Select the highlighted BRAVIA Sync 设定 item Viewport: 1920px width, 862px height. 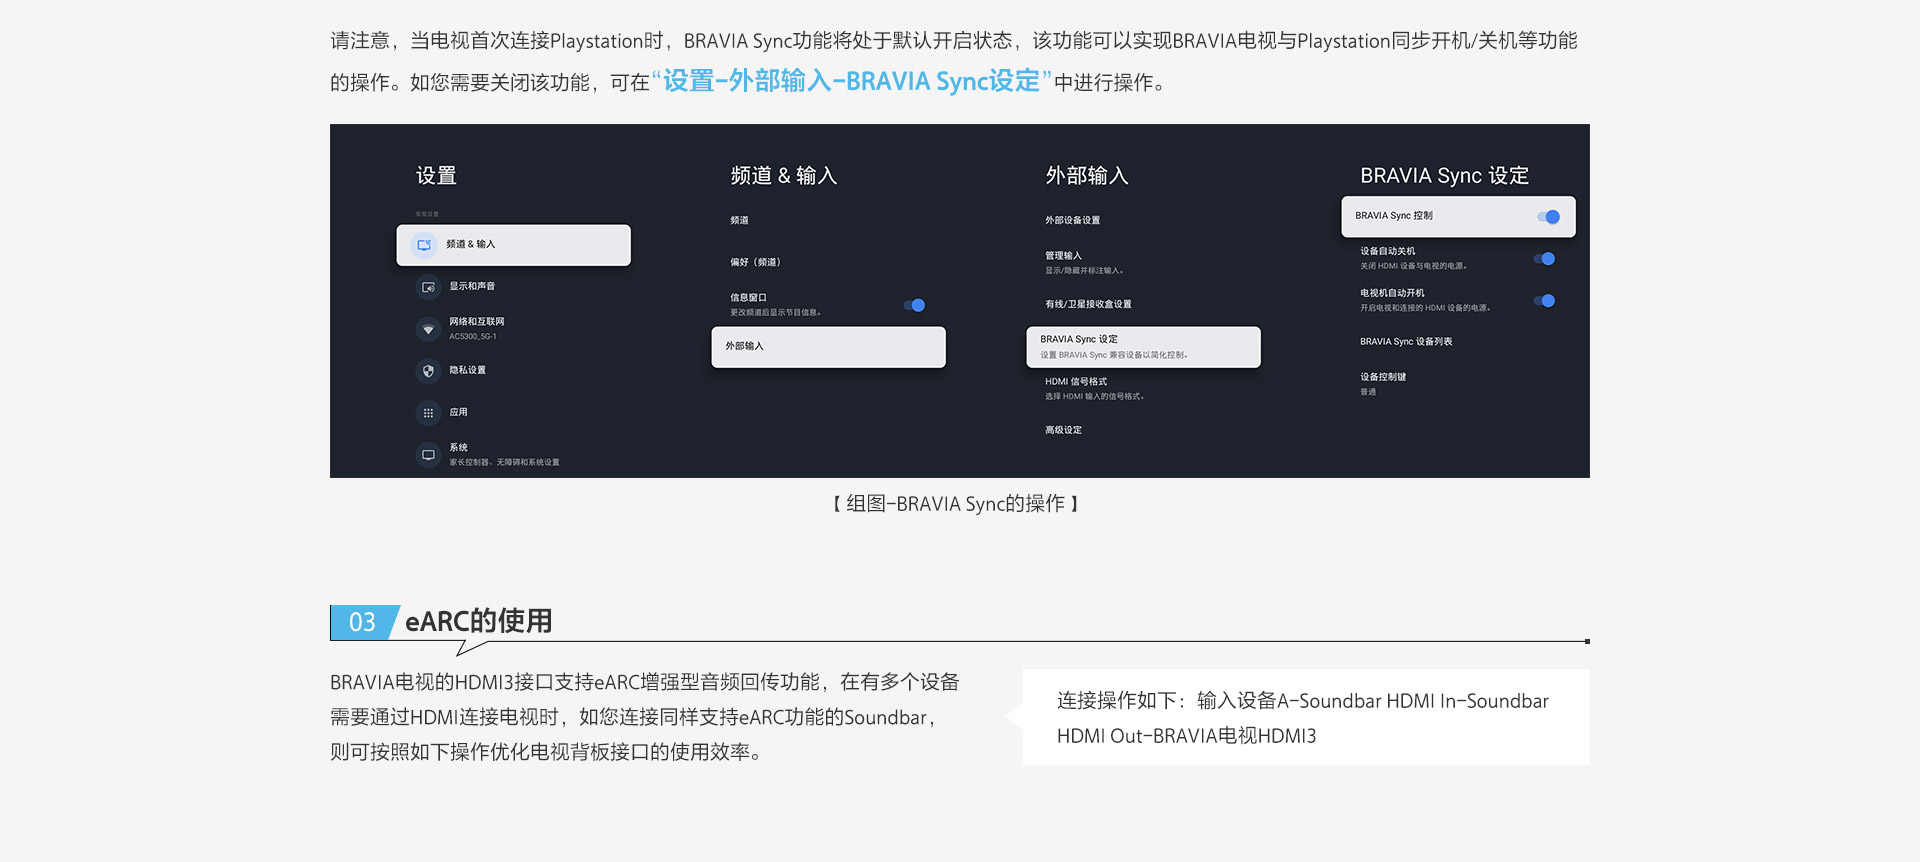pos(1143,347)
